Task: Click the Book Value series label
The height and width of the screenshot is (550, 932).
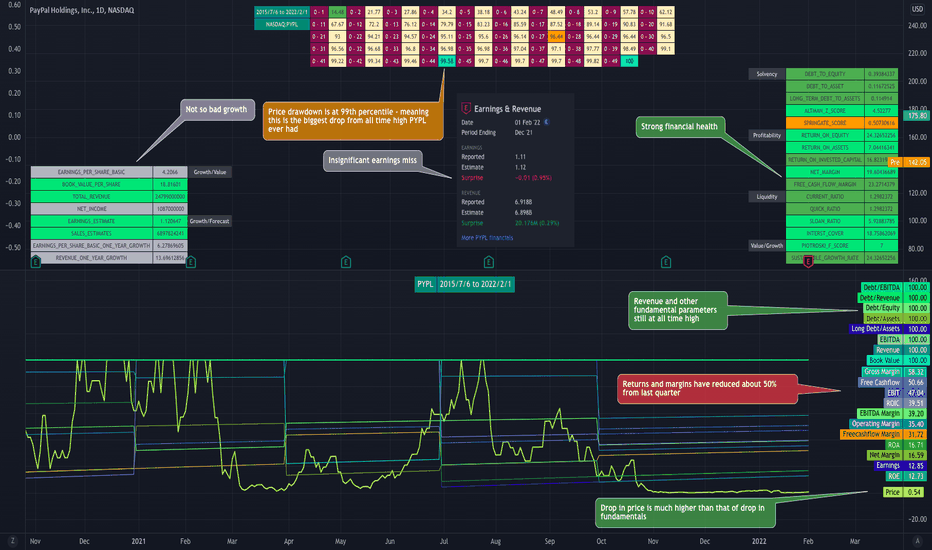Action: pyautogui.click(x=884, y=360)
